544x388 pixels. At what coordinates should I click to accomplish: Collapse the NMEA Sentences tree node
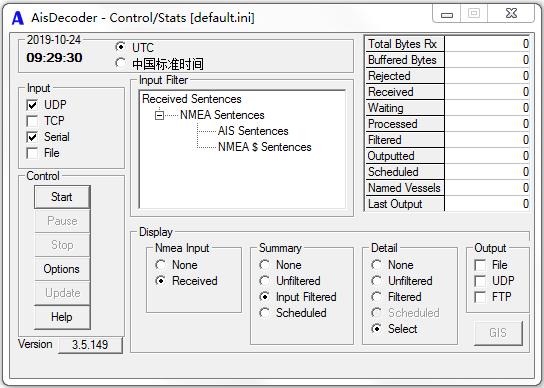tap(159, 115)
